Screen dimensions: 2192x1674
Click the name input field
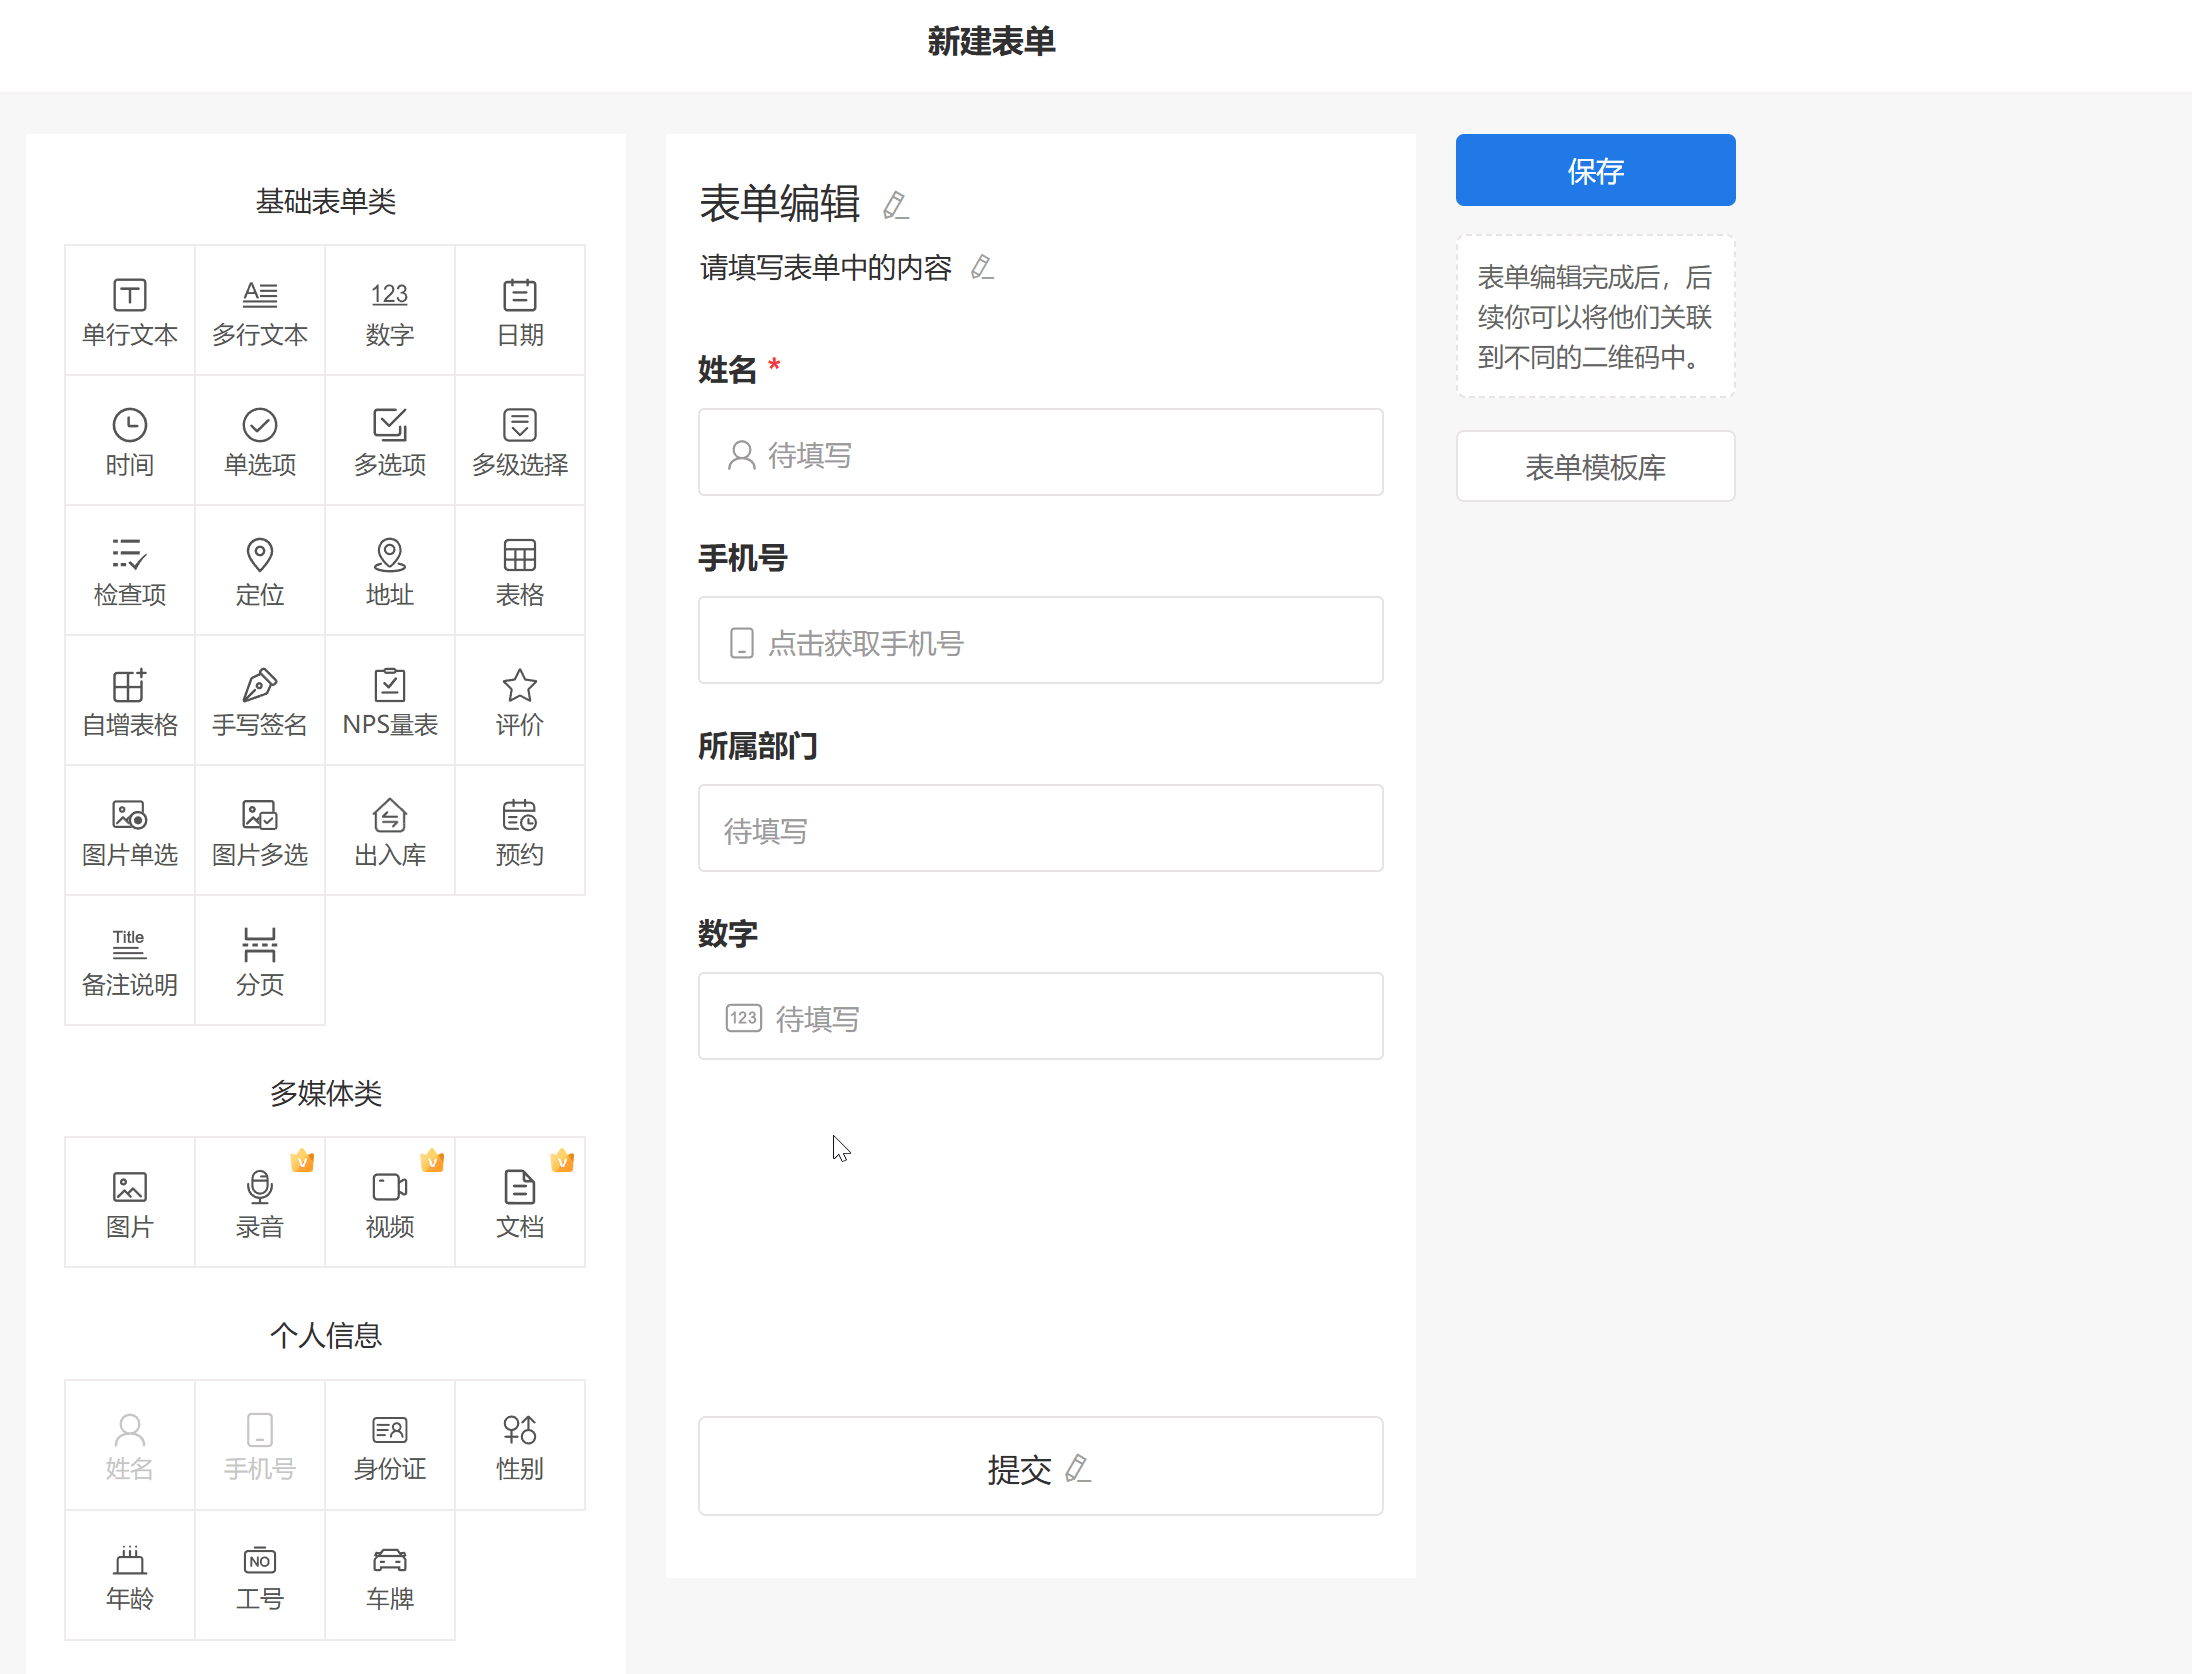coord(1040,453)
